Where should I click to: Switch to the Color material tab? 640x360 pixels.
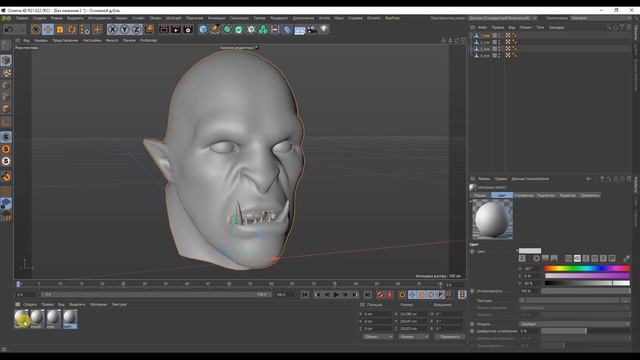coord(501,196)
